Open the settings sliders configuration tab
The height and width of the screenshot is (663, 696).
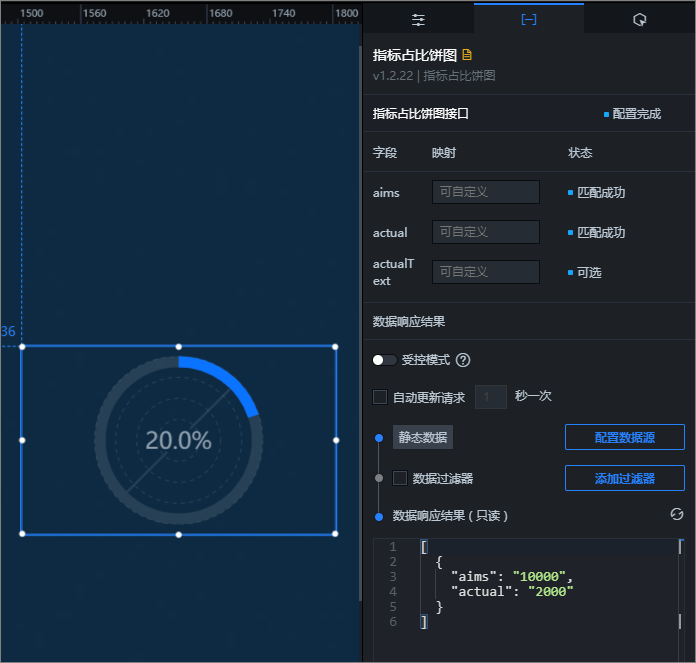[418, 20]
